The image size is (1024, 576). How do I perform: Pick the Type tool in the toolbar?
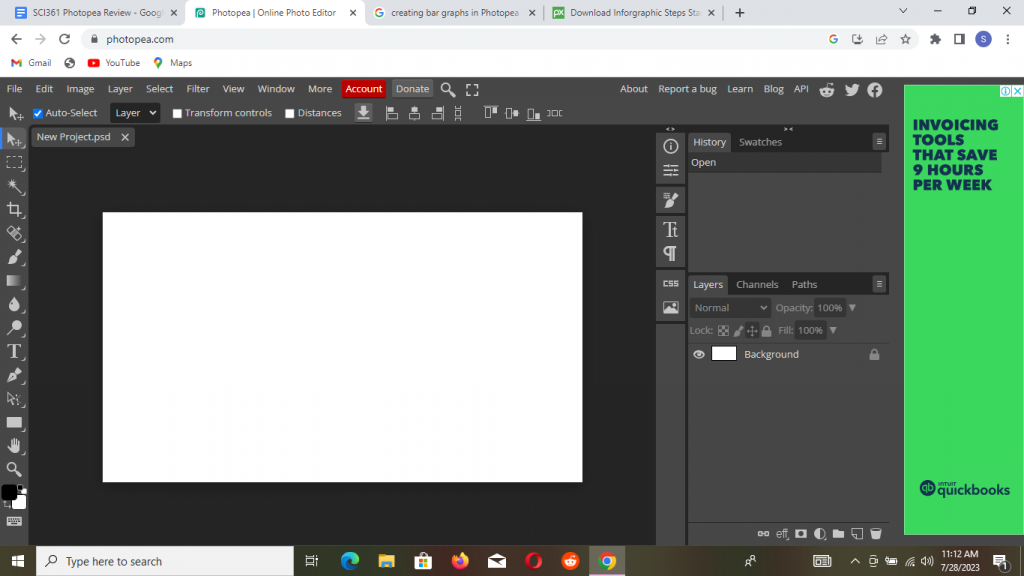tap(15, 351)
